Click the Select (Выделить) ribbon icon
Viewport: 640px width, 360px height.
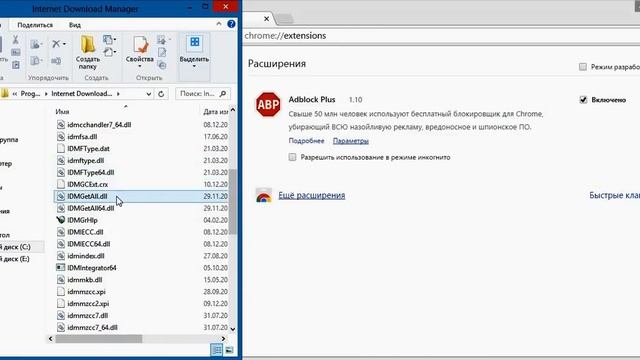tap(195, 43)
